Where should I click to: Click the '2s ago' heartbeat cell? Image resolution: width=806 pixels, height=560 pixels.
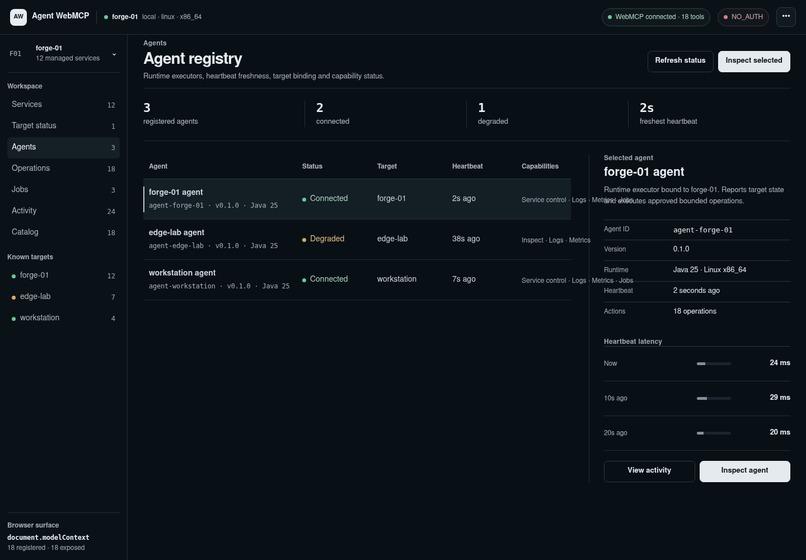click(x=464, y=198)
